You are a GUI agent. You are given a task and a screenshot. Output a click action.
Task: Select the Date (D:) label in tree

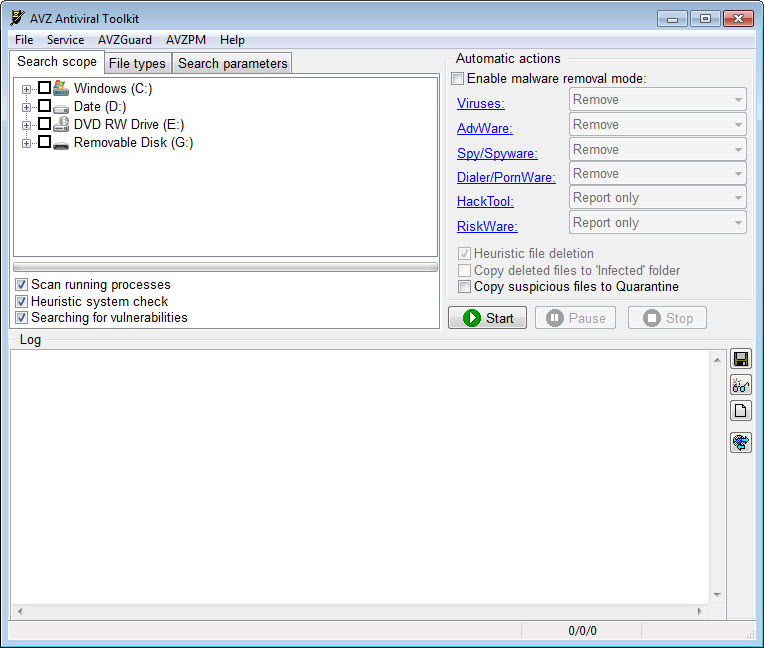100,106
